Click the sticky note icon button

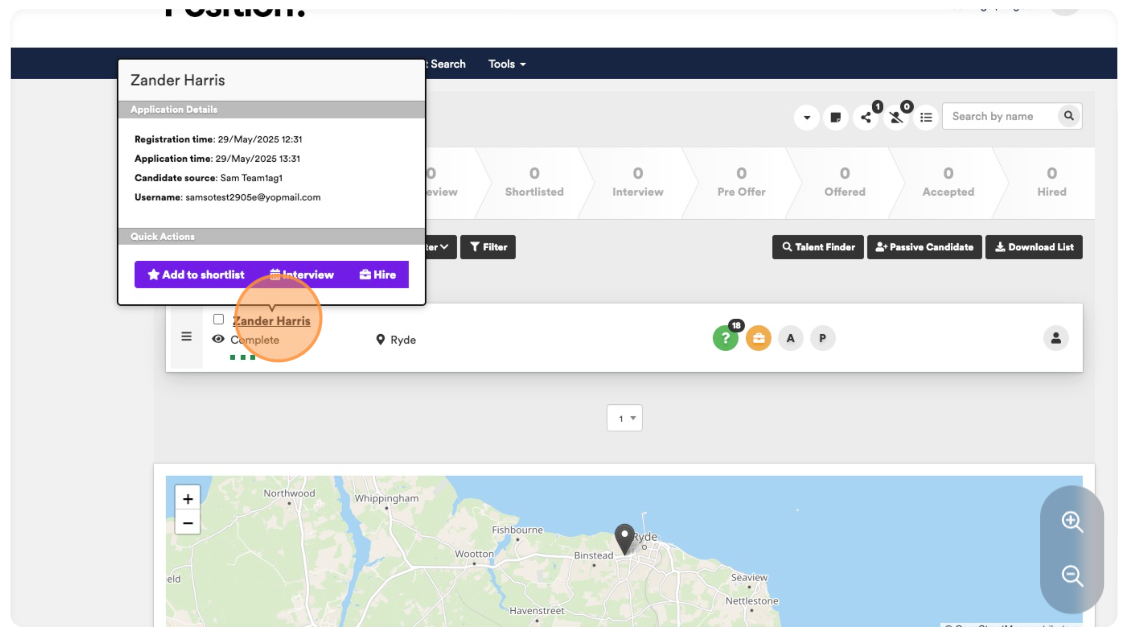836,117
